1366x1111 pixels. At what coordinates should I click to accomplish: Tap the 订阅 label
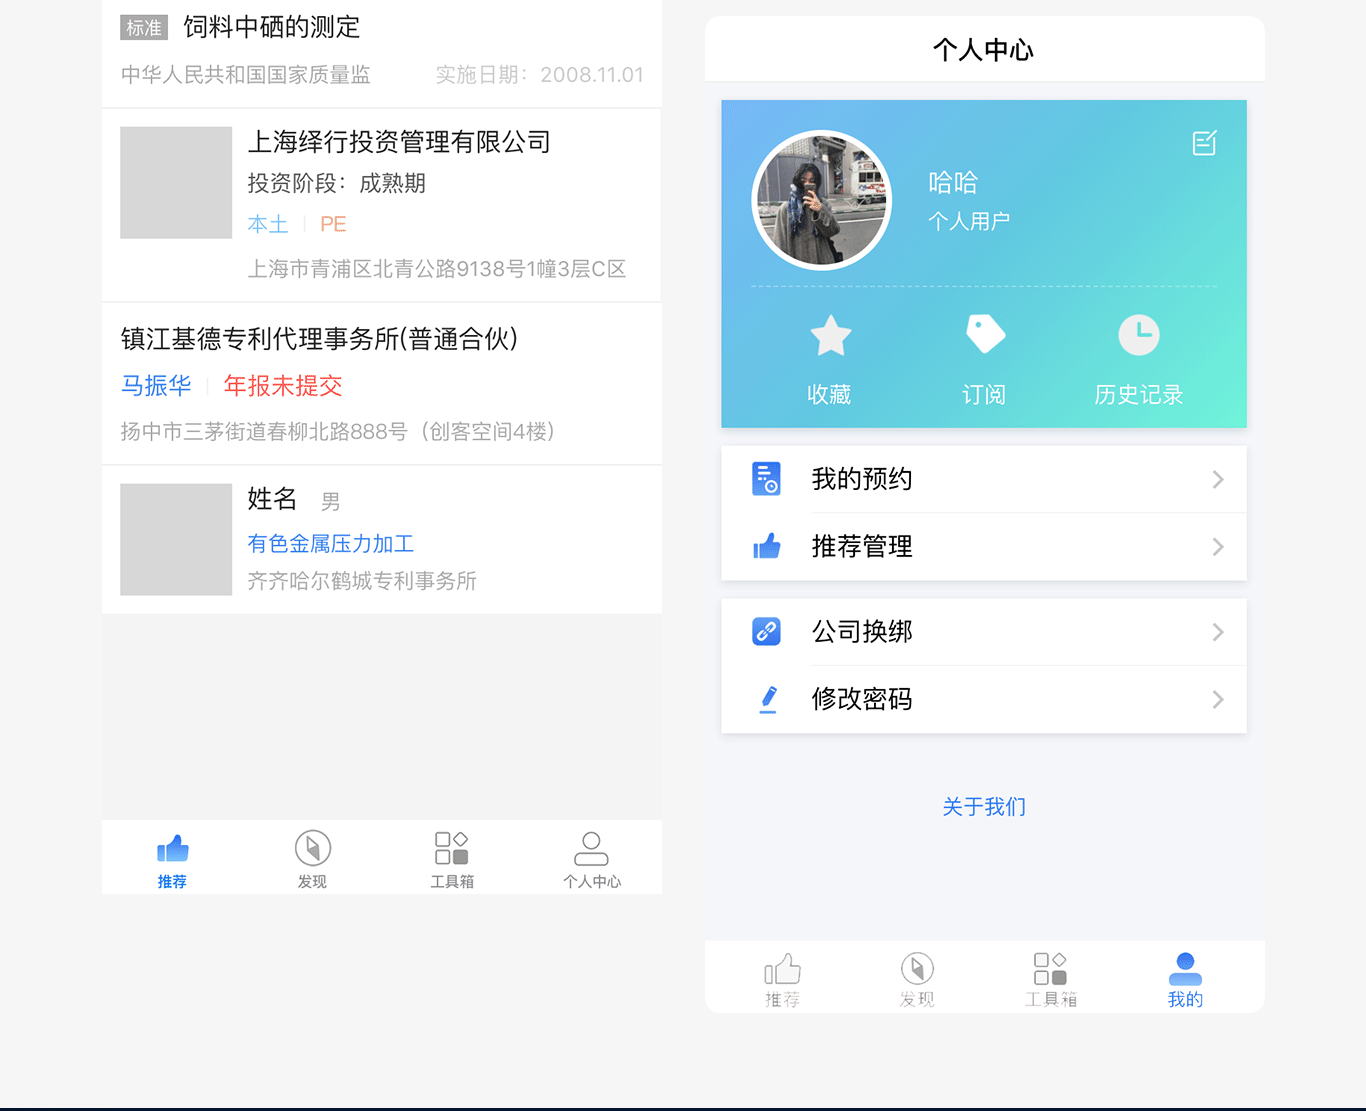(984, 395)
